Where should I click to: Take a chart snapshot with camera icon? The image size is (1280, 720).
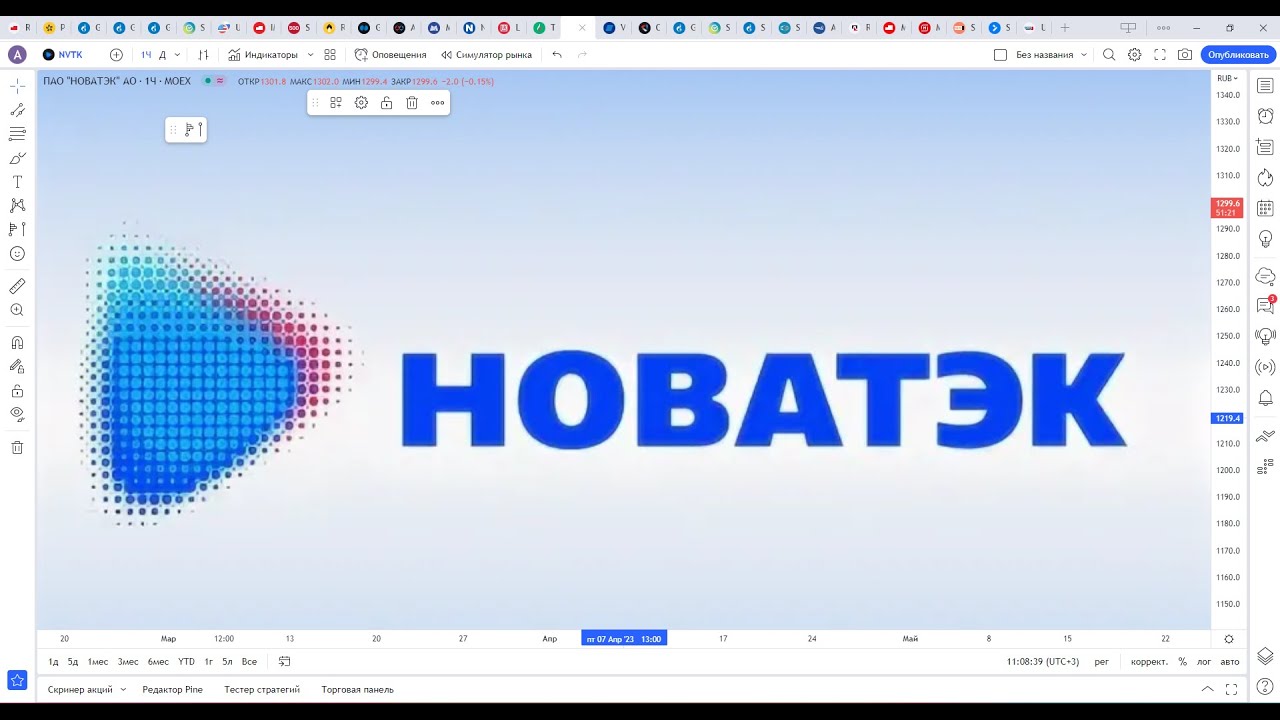point(1185,55)
